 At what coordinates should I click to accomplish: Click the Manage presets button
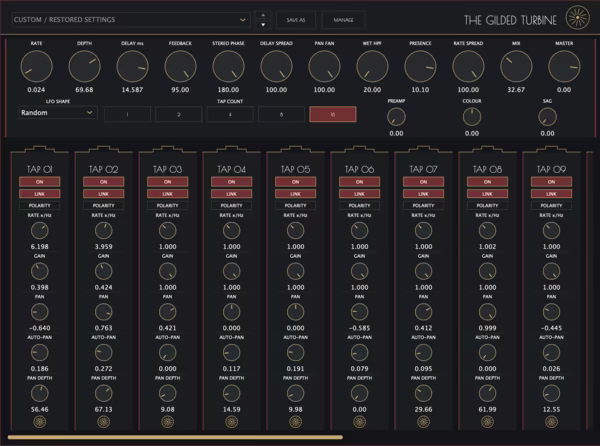[343, 20]
